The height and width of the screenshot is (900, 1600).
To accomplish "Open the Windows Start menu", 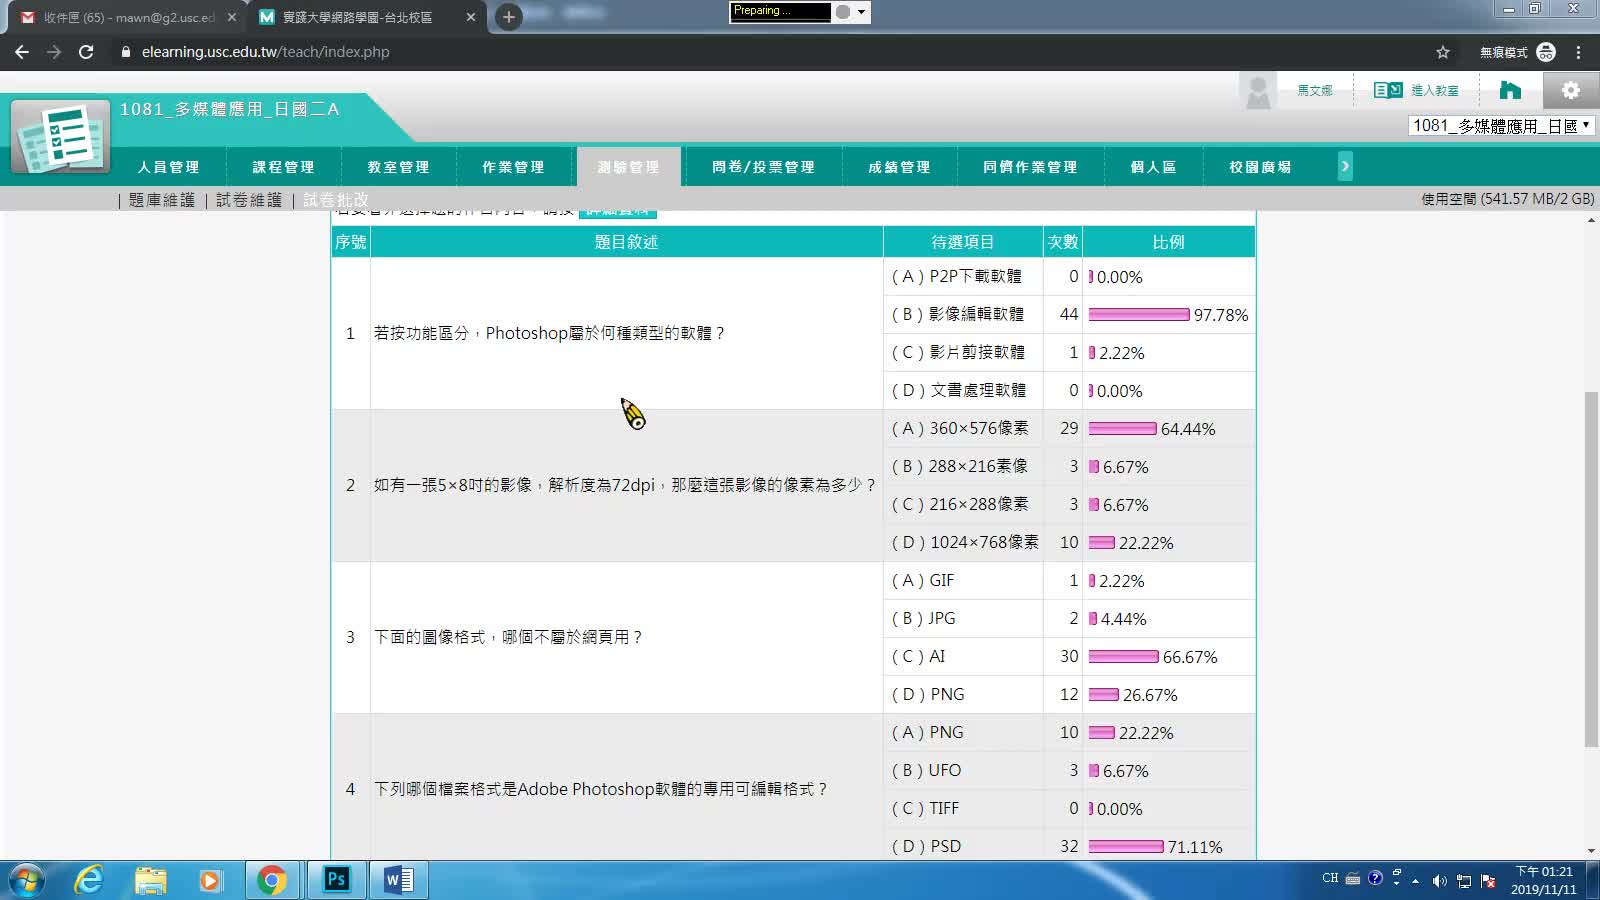I will click(27, 880).
